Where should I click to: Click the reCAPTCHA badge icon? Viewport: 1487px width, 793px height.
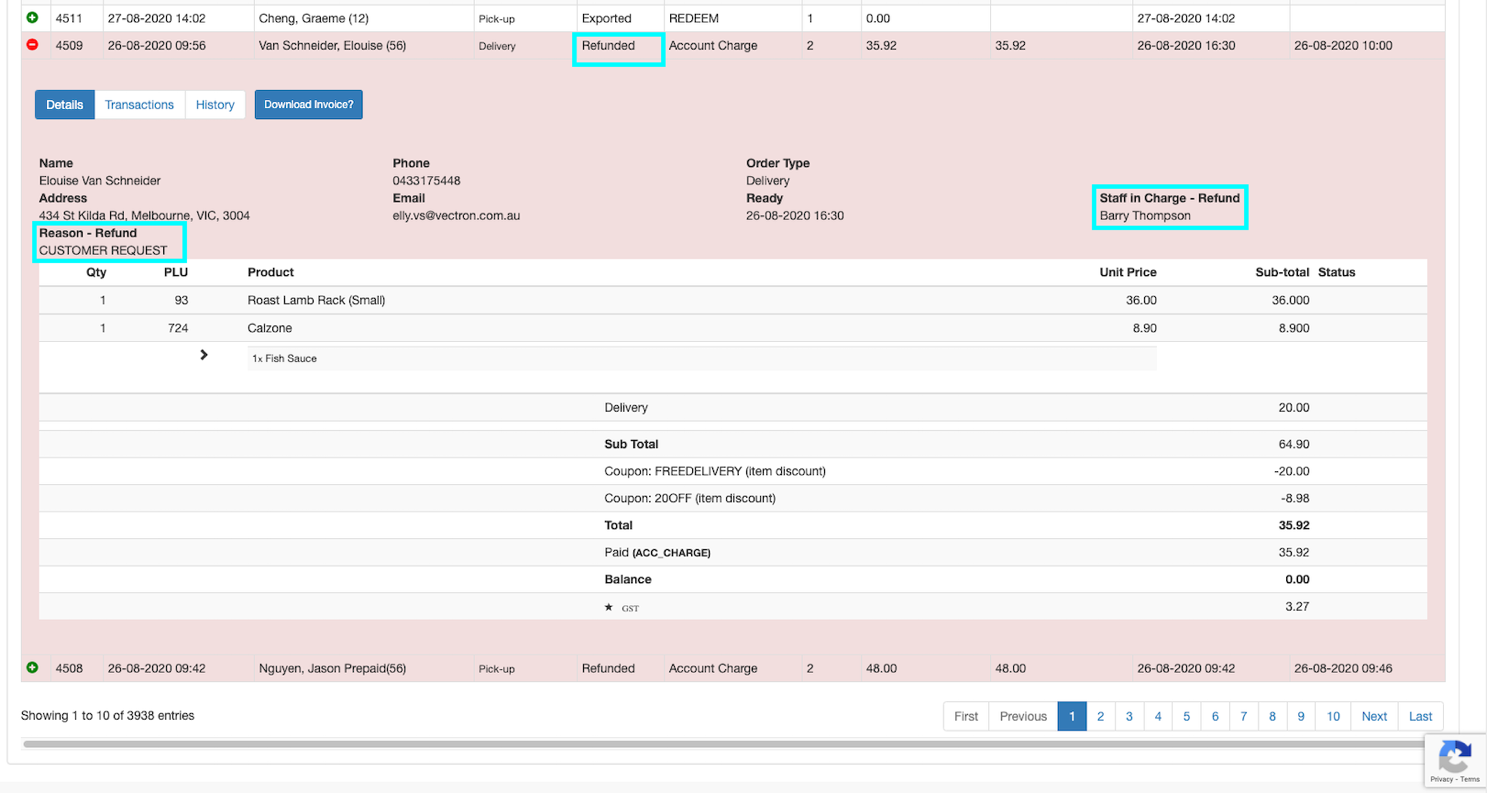point(1455,754)
